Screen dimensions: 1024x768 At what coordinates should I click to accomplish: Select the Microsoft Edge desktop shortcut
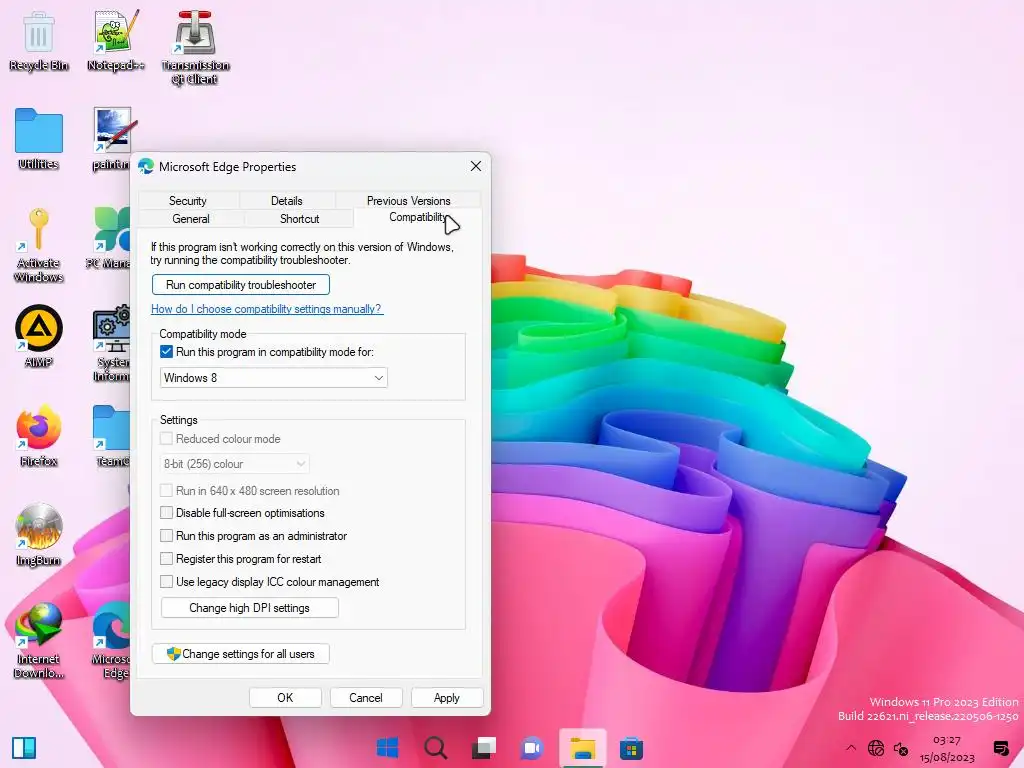pos(112,640)
